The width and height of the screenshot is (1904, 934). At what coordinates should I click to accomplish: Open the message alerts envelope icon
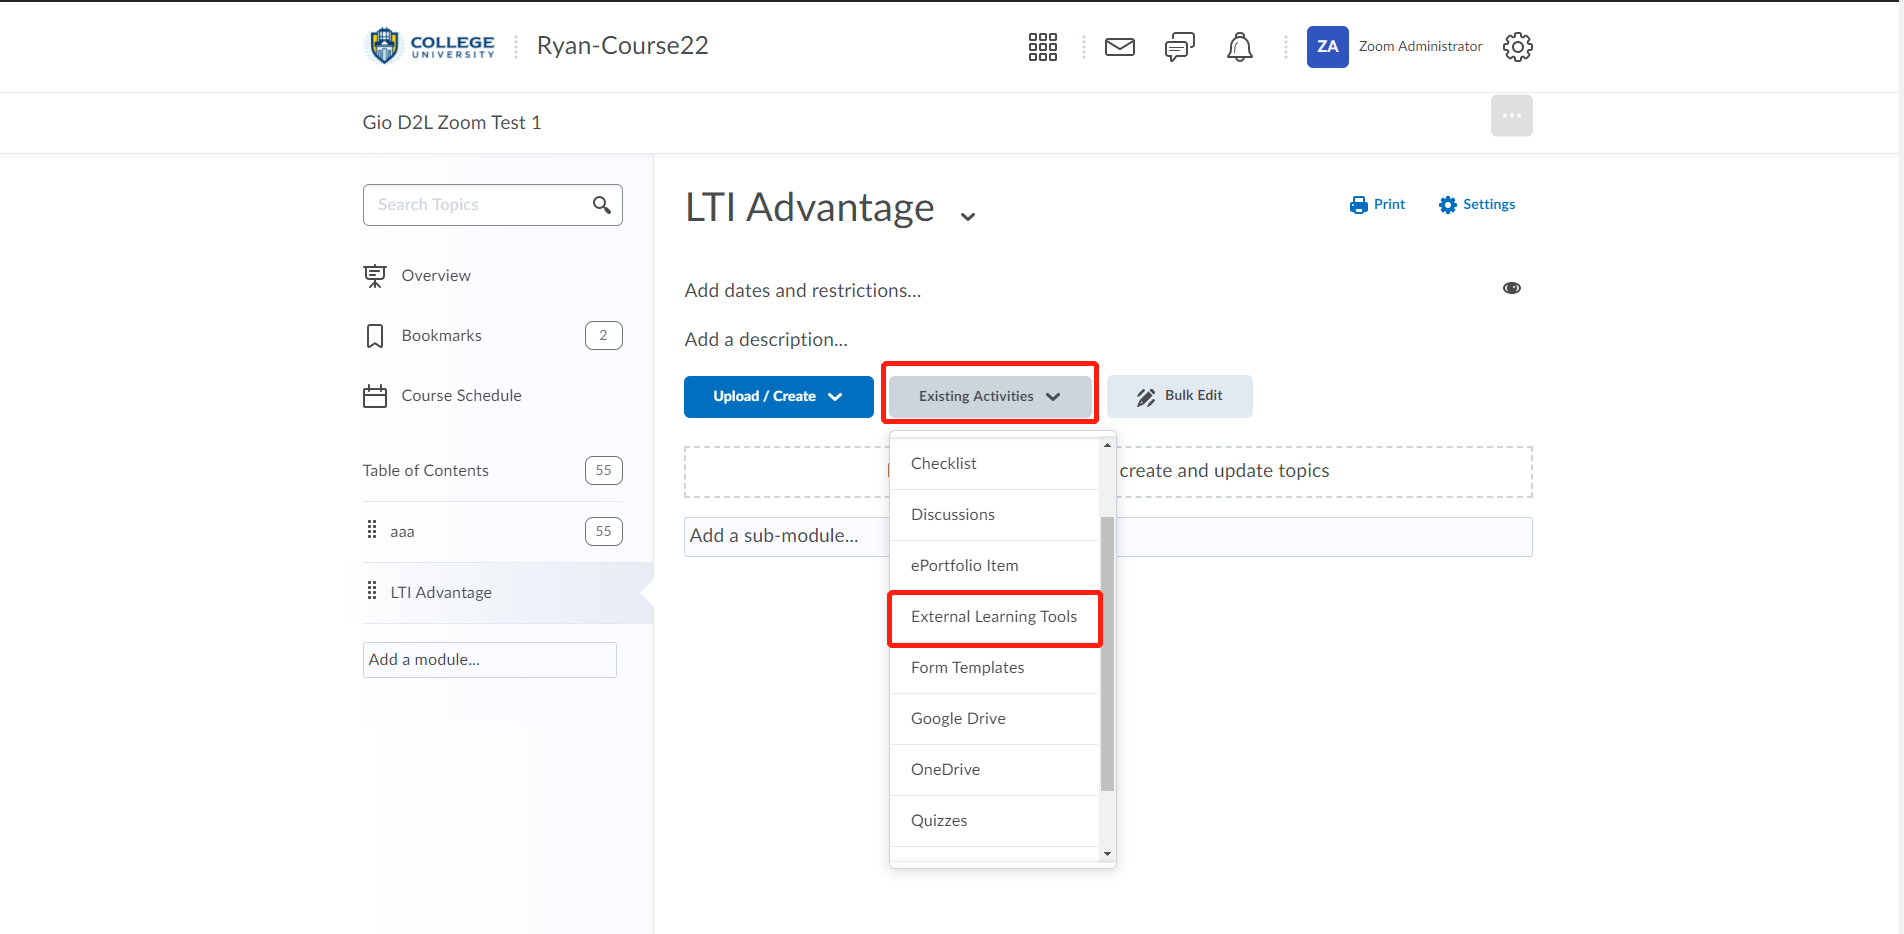point(1120,47)
